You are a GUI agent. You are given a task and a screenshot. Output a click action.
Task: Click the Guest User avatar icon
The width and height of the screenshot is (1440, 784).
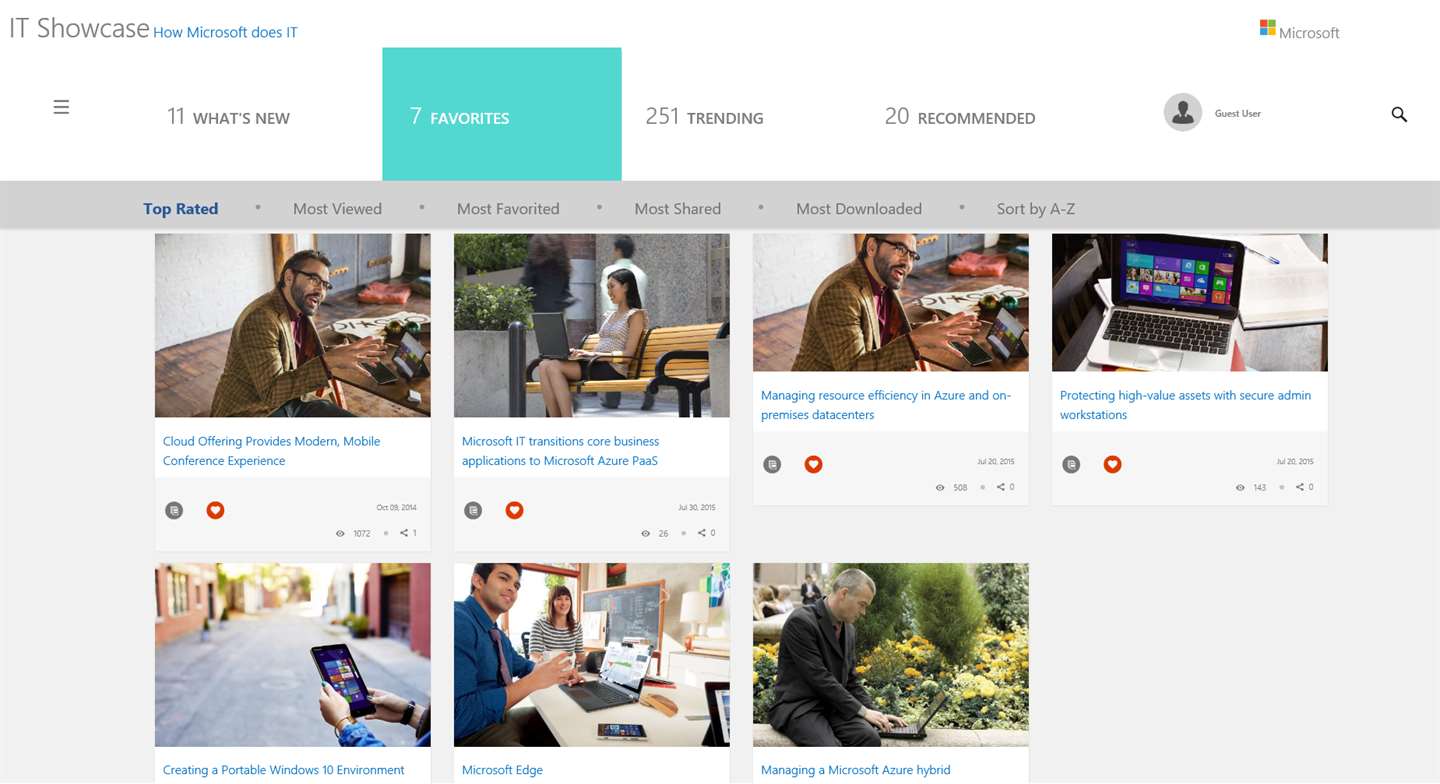pyautogui.click(x=1183, y=113)
